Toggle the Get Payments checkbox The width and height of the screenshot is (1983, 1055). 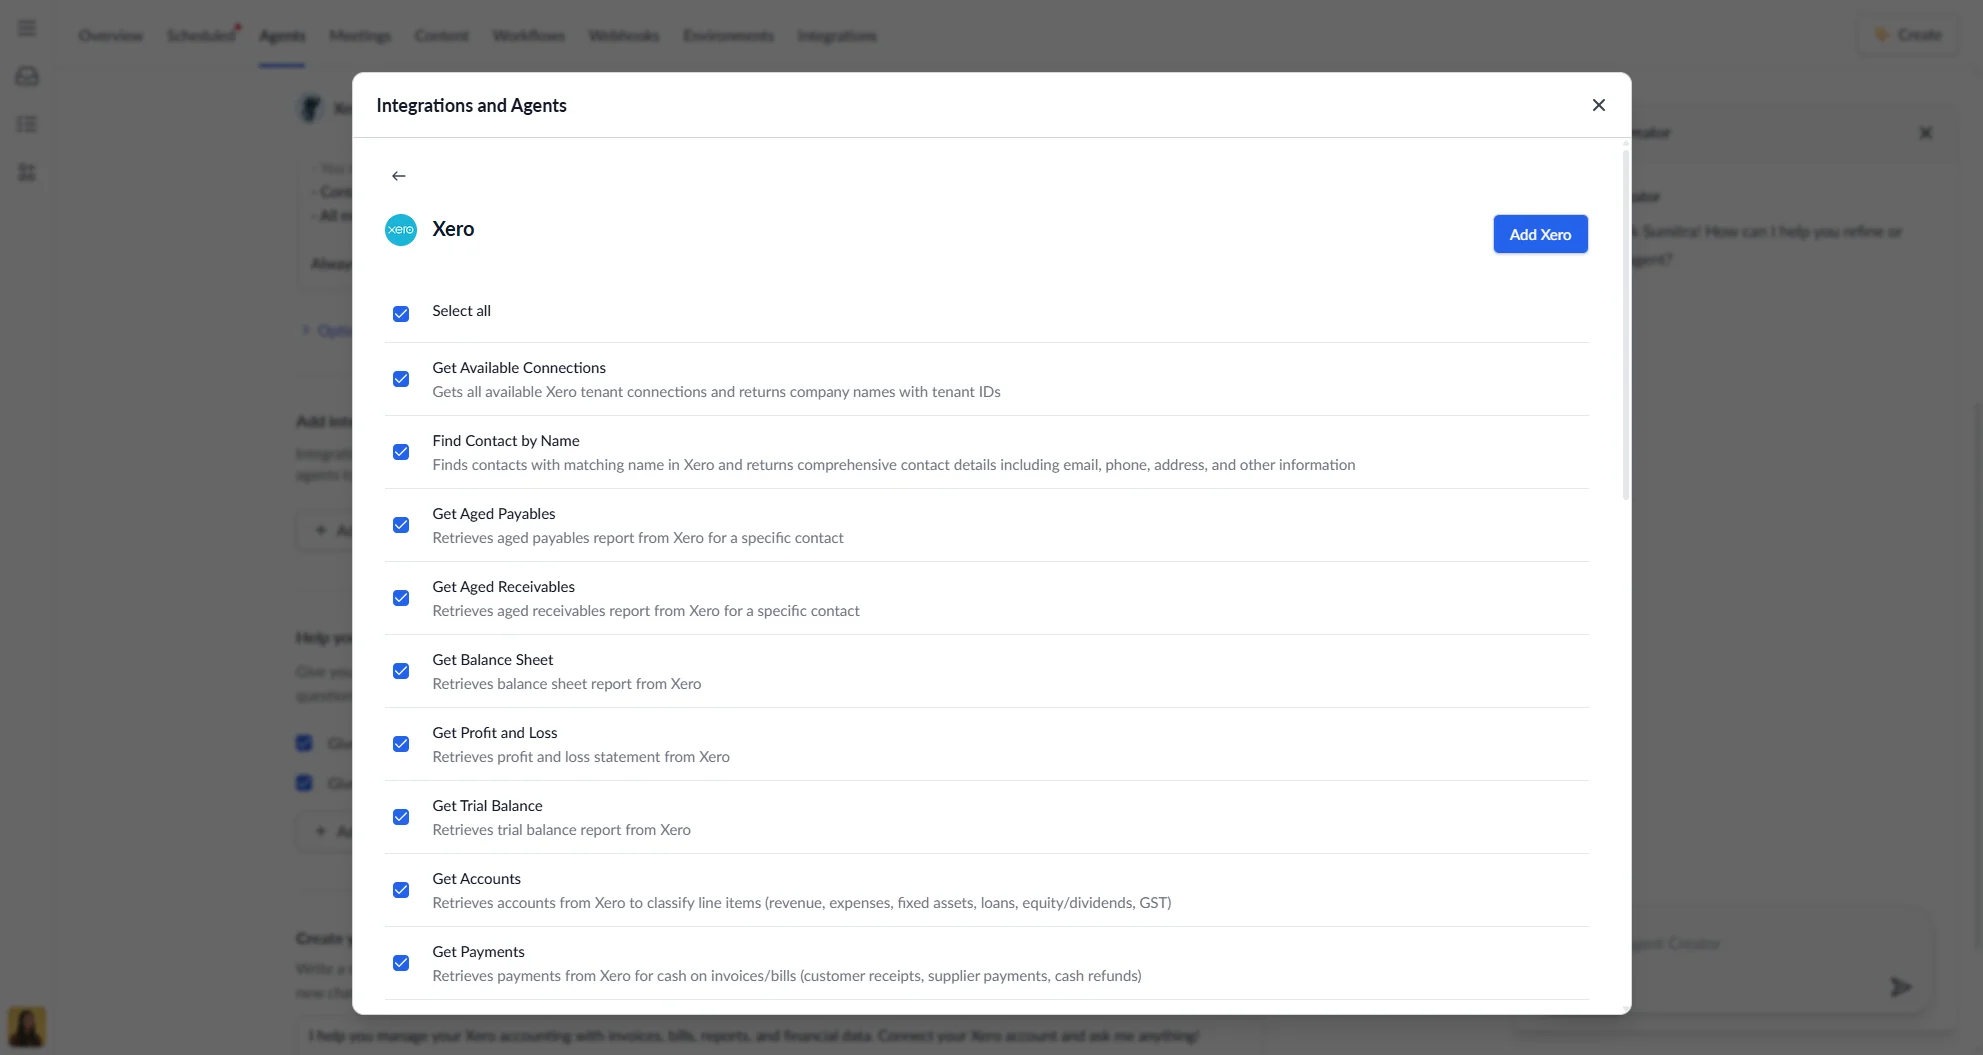pos(401,963)
